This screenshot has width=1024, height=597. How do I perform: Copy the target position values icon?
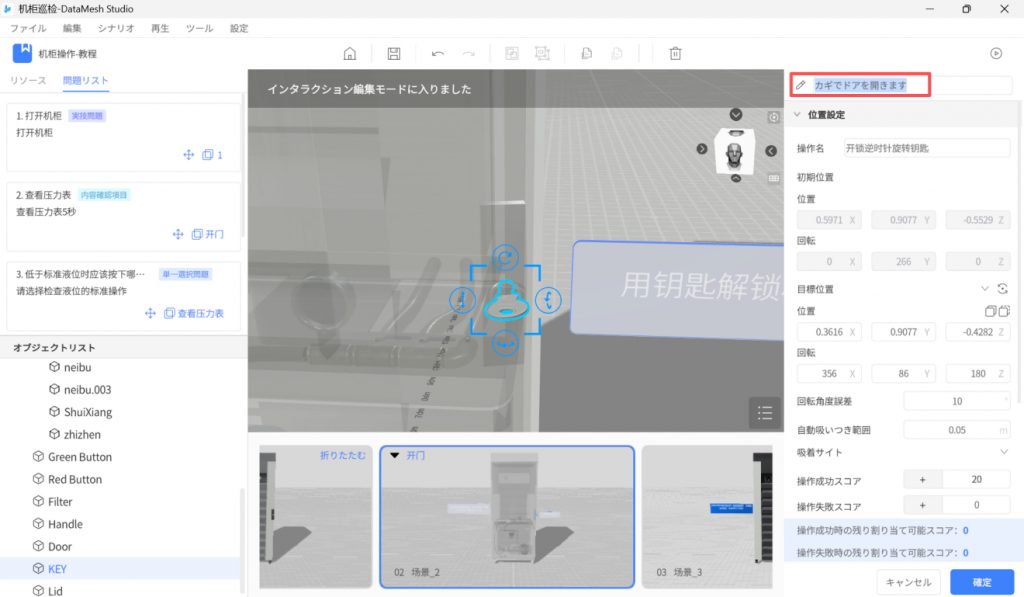click(x=990, y=311)
